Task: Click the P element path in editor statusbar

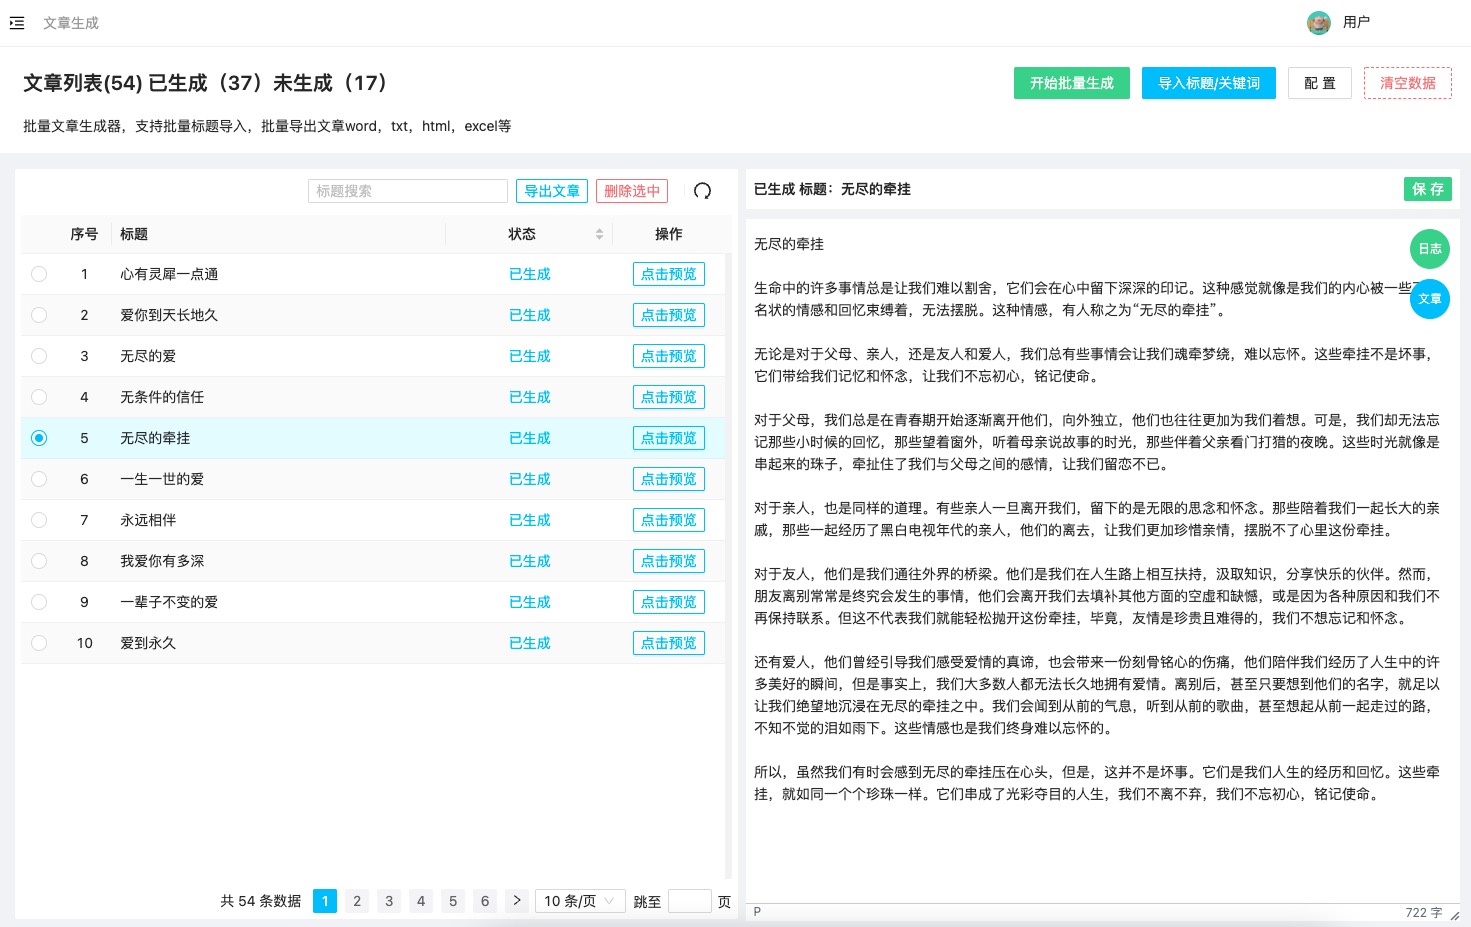Action: pos(757,912)
